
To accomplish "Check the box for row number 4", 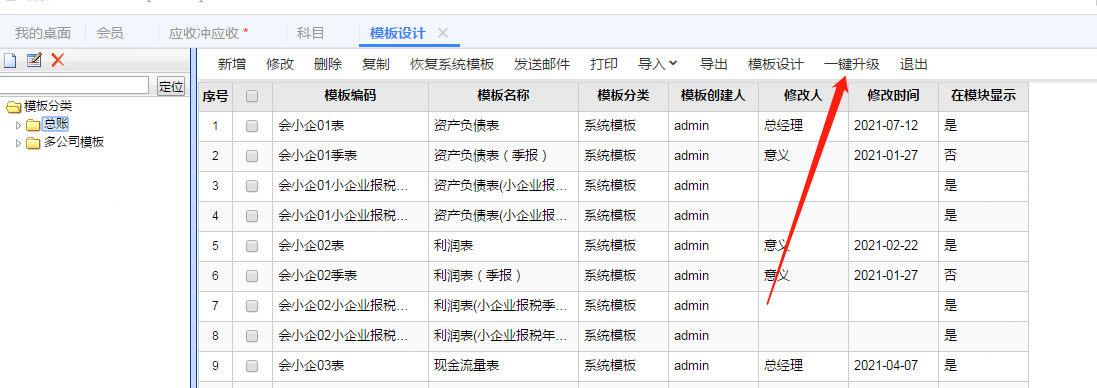I will (252, 216).
